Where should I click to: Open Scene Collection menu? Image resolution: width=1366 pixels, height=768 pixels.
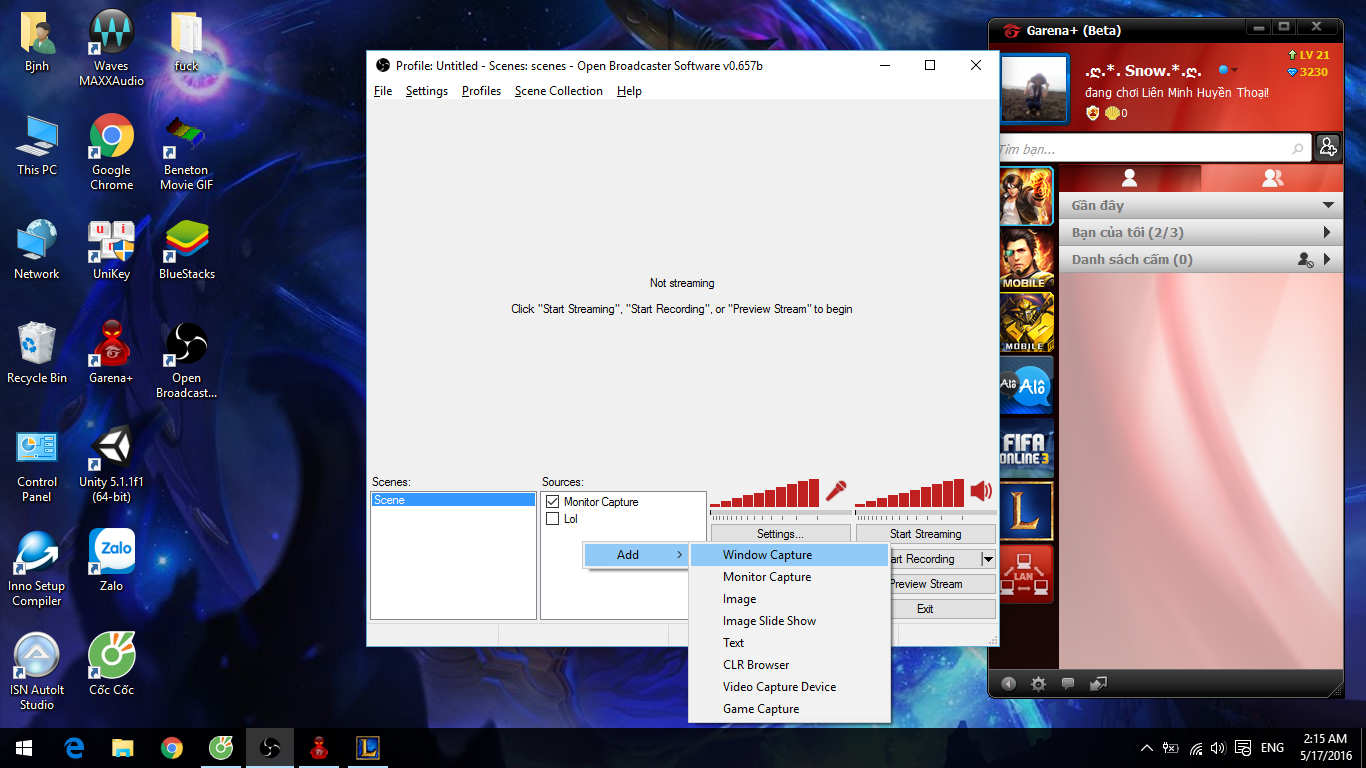coord(559,91)
